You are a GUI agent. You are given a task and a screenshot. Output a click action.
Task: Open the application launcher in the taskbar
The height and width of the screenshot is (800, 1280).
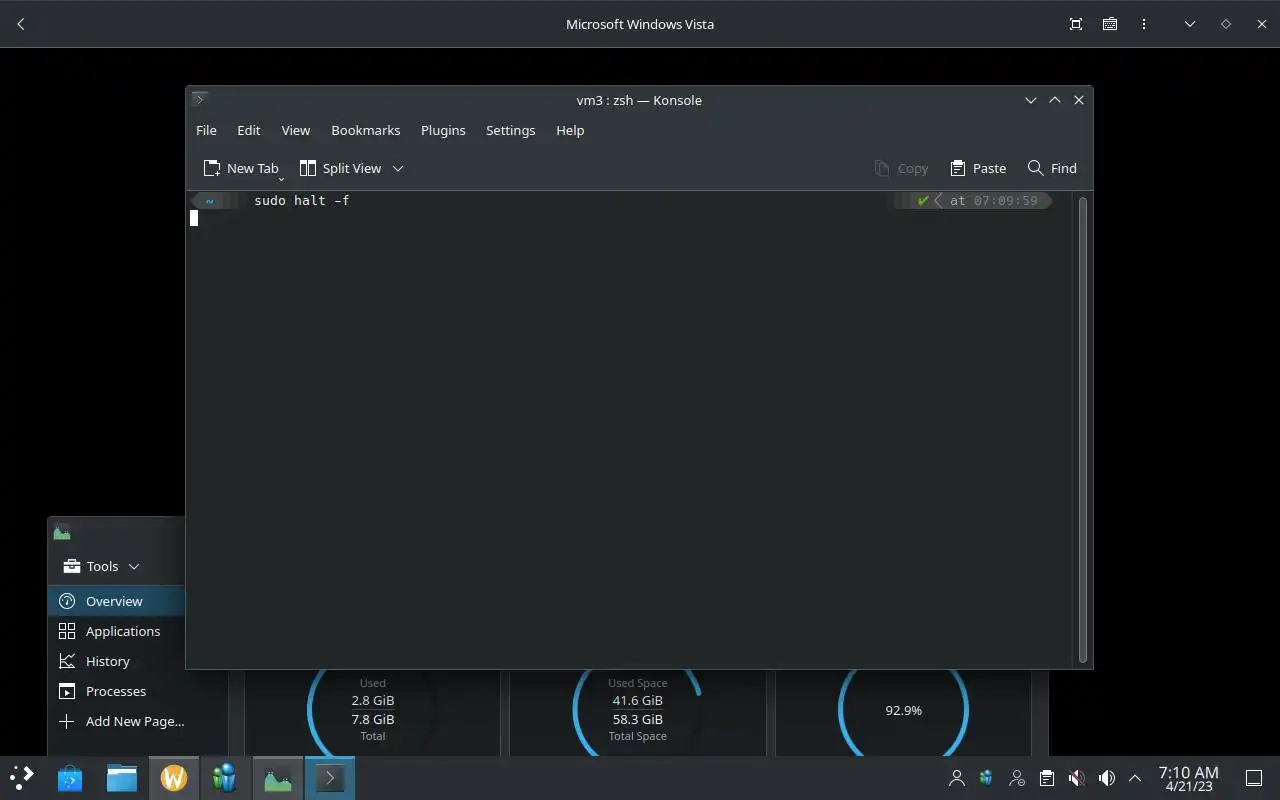pyautogui.click(x=22, y=777)
